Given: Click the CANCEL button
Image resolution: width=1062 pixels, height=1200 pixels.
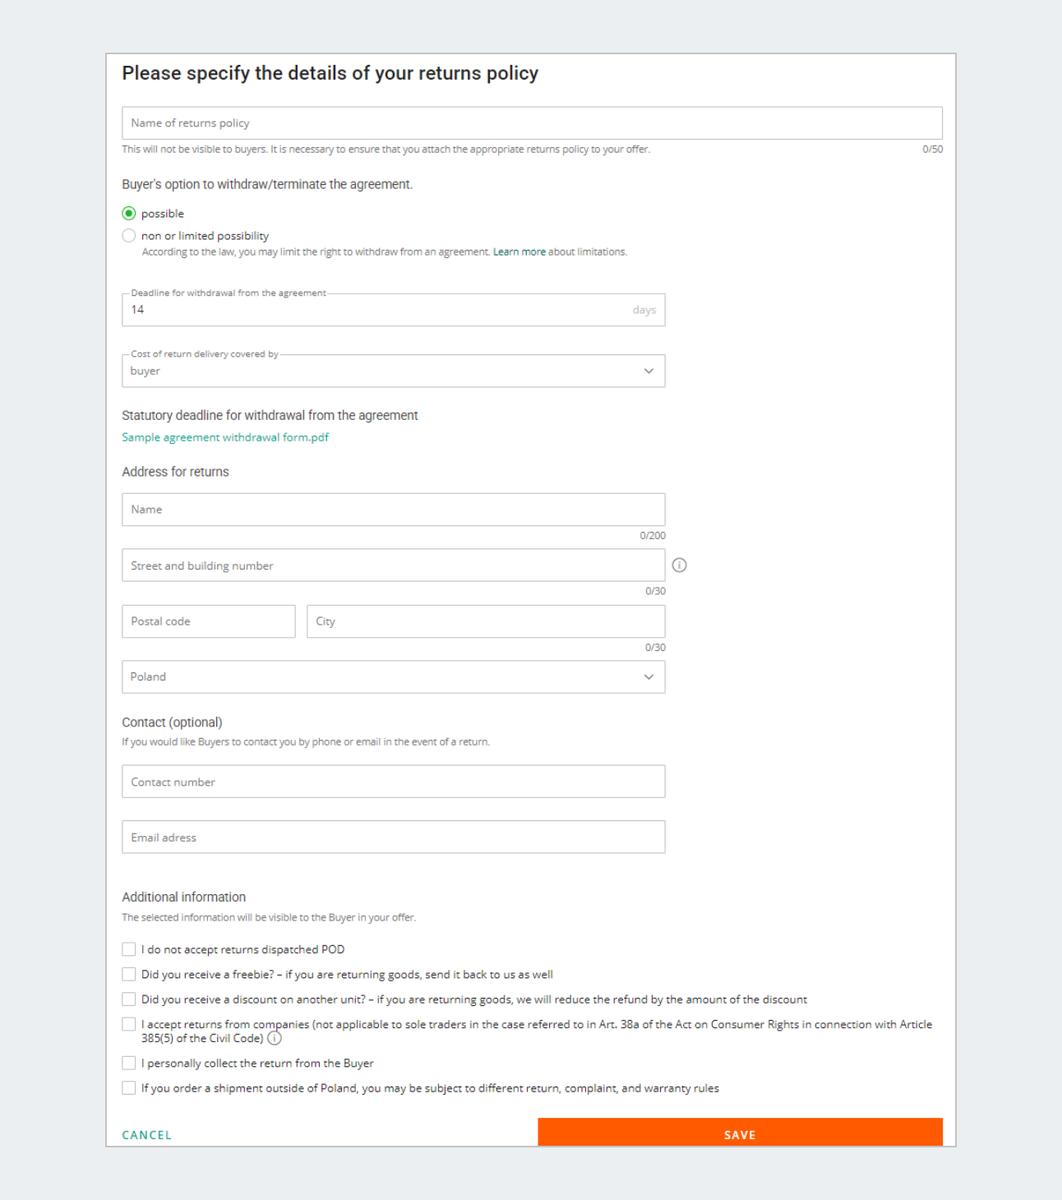Looking at the screenshot, I should click(147, 1135).
